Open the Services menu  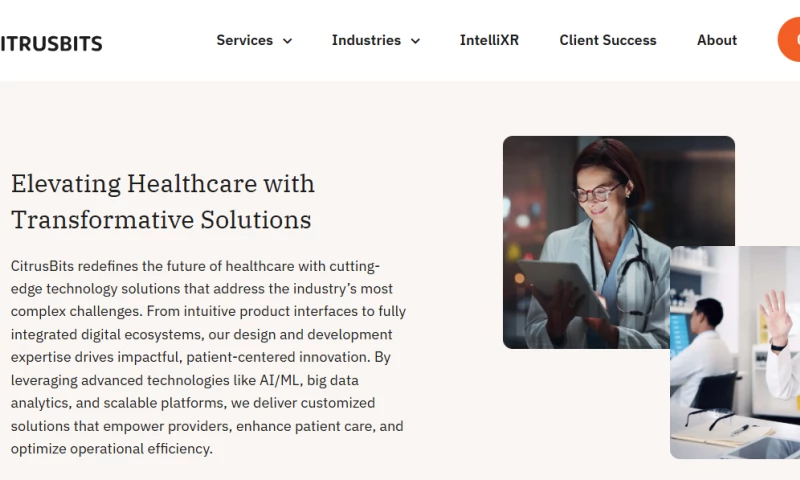(x=245, y=40)
